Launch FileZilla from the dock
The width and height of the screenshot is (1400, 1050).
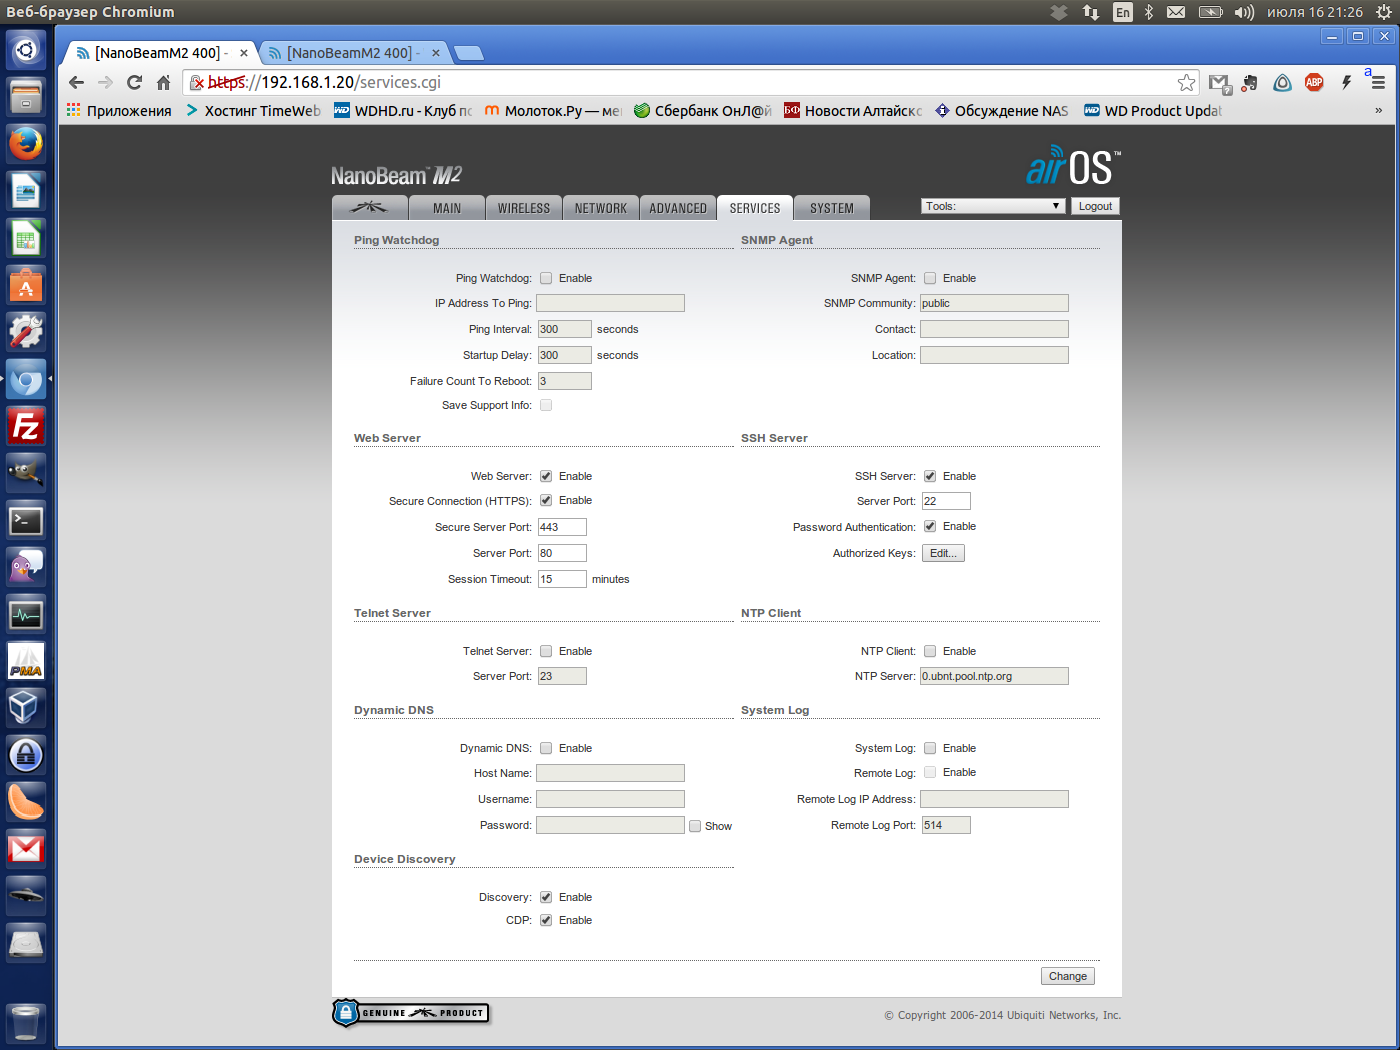point(26,426)
